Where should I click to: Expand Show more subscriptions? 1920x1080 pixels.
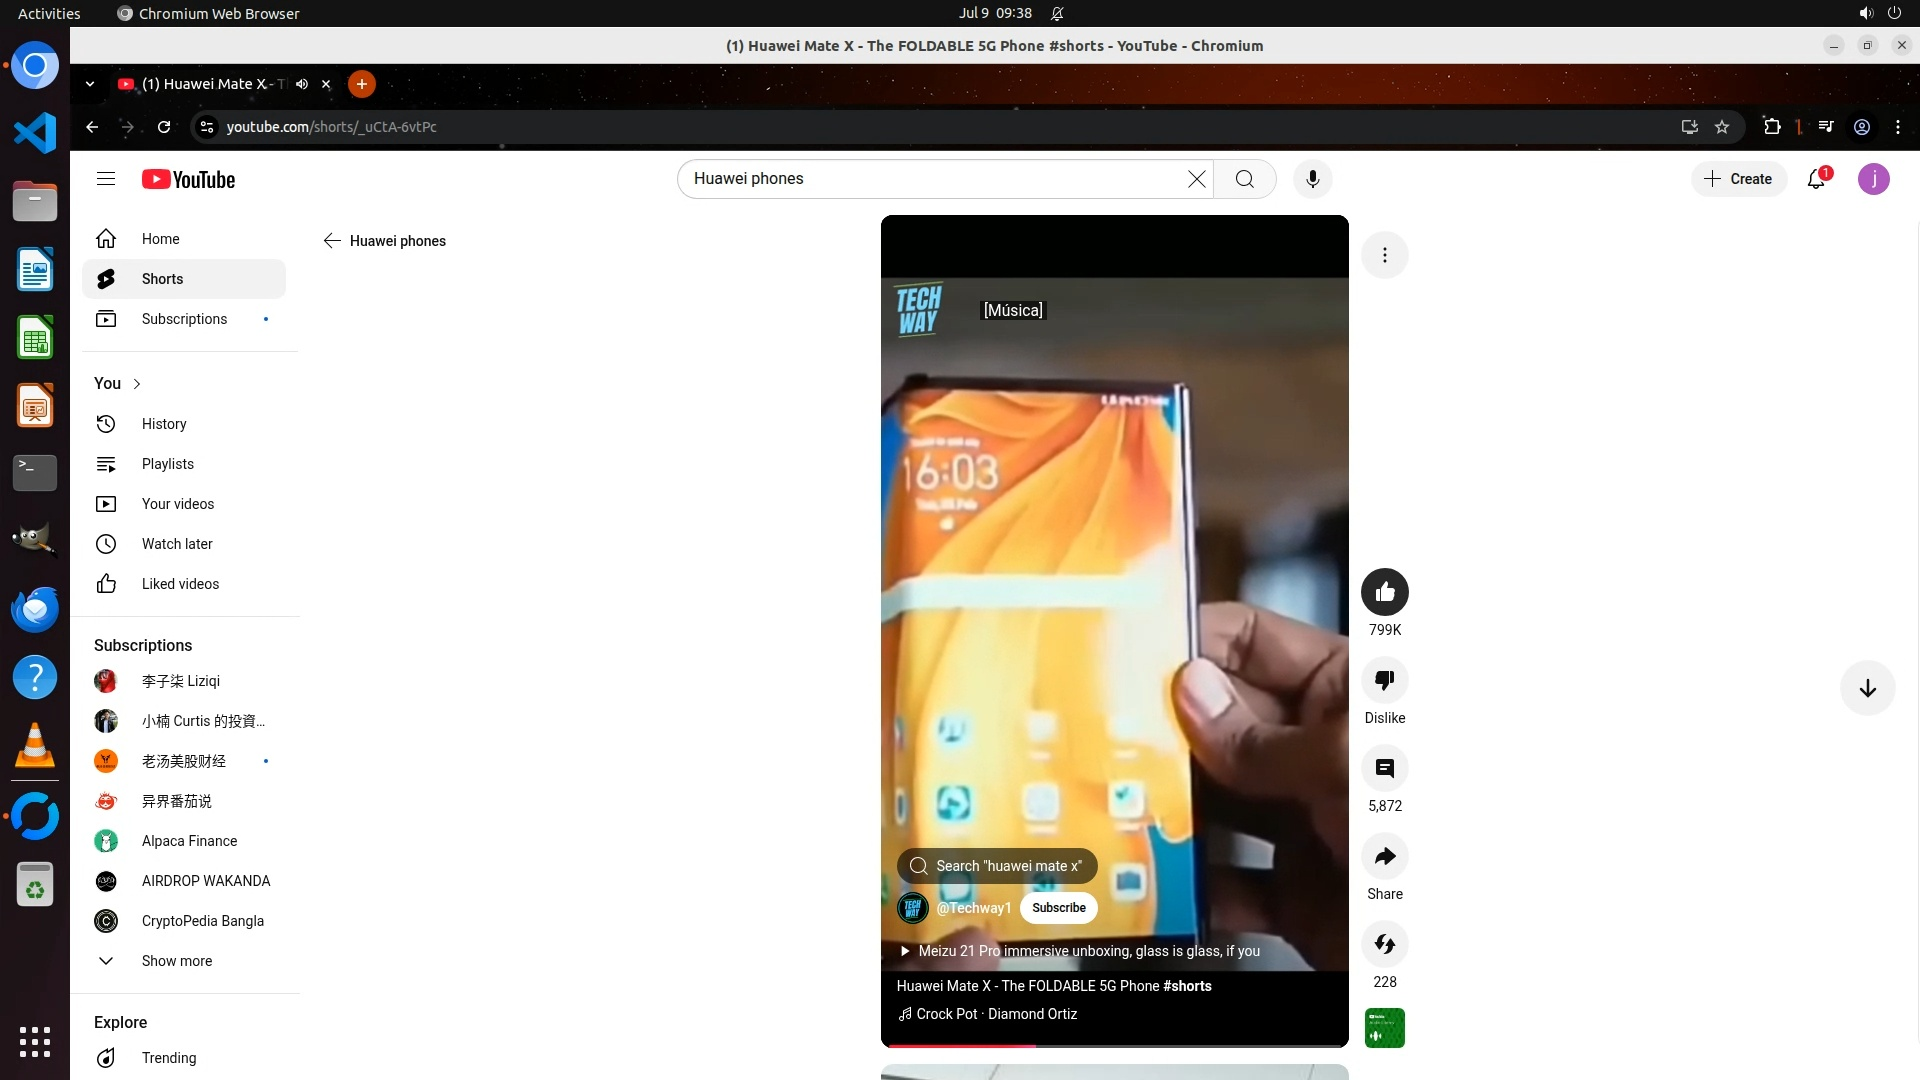tap(176, 961)
